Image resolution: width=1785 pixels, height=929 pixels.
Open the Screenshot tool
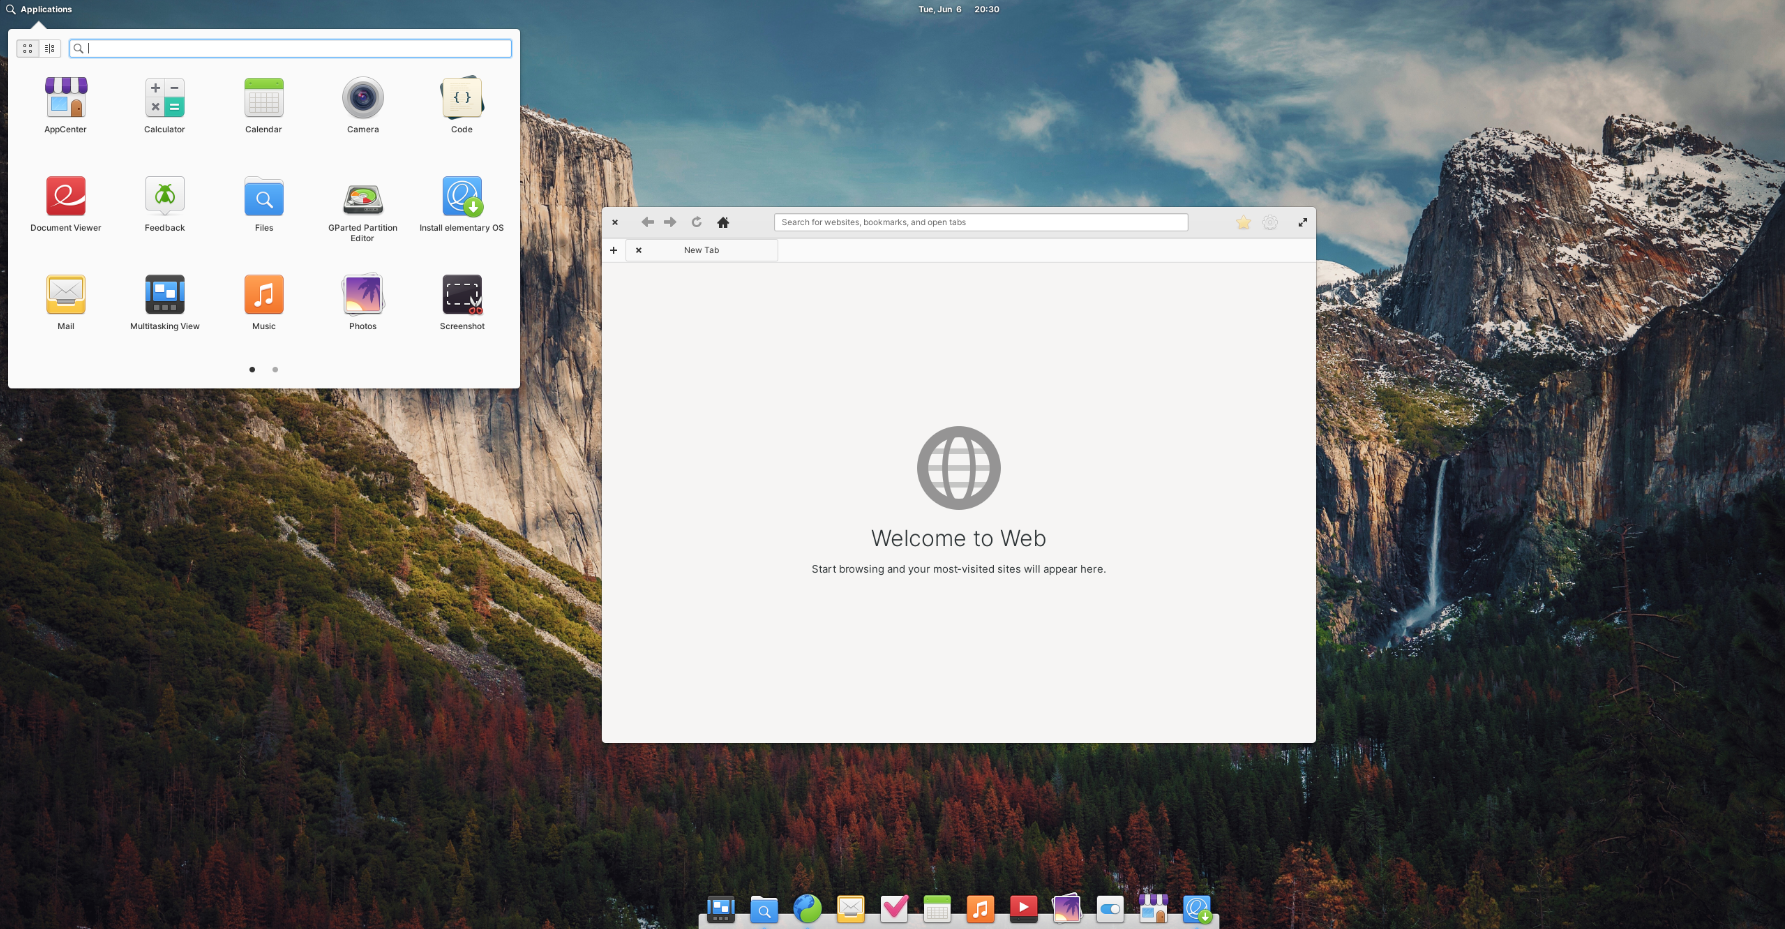coord(462,296)
